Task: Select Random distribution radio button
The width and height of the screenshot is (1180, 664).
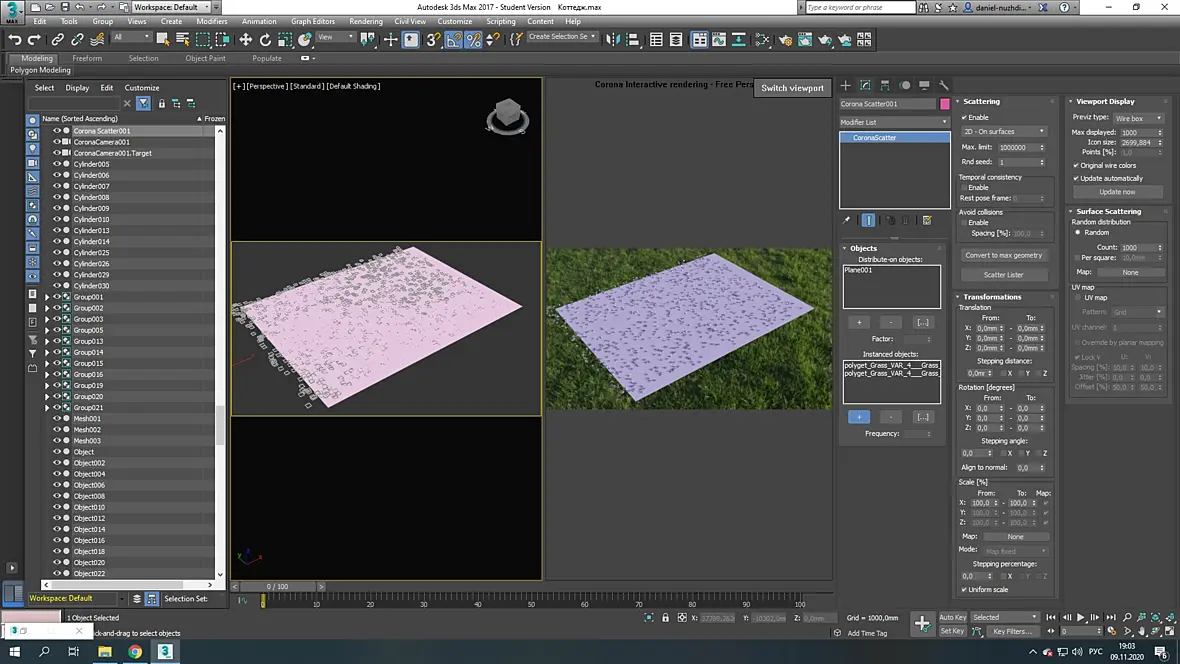Action: coord(1078,233)
